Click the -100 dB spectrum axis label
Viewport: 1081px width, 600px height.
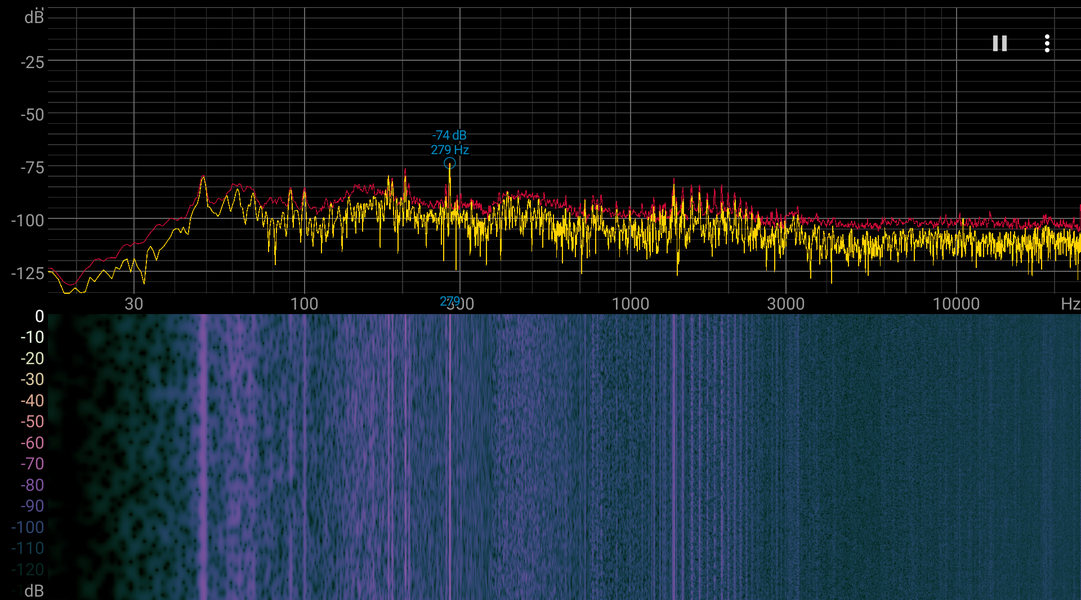point(28,221)
